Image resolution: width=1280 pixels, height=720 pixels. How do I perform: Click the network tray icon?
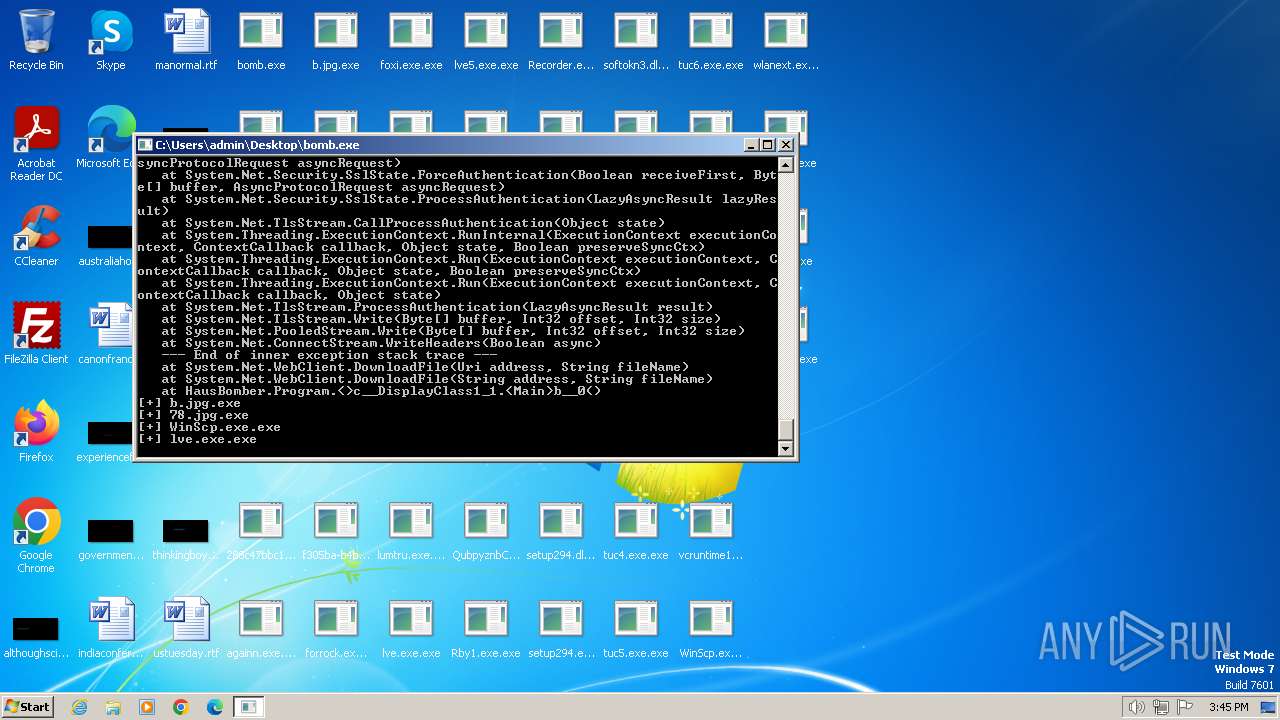1161,707
